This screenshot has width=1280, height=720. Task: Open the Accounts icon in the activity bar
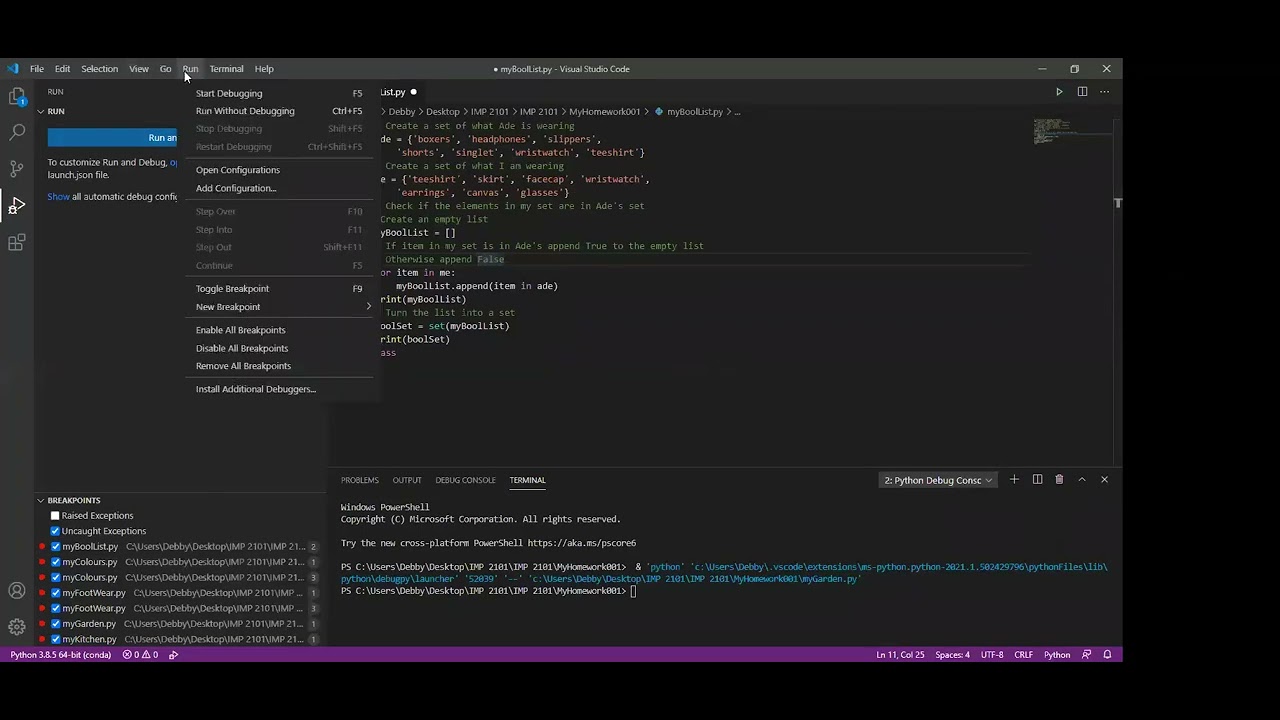(17, 591)
